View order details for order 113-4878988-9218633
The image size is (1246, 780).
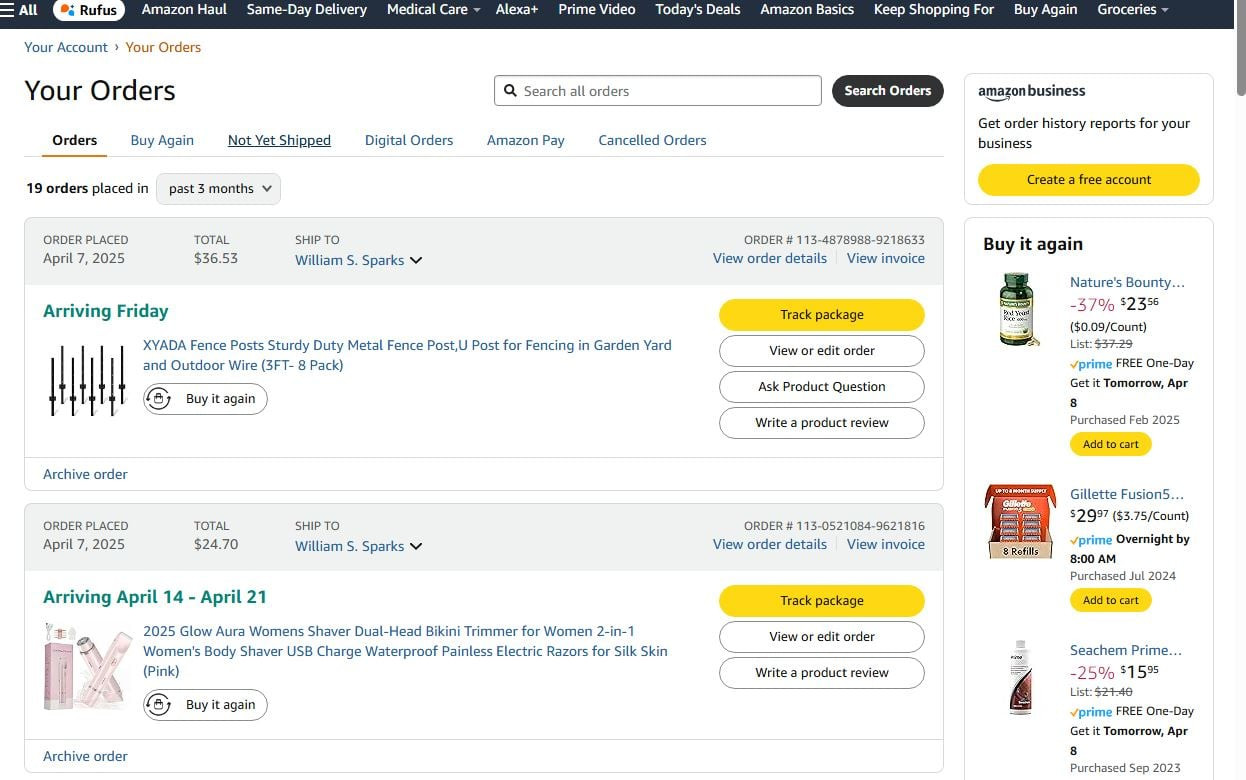tap(770, 258)
